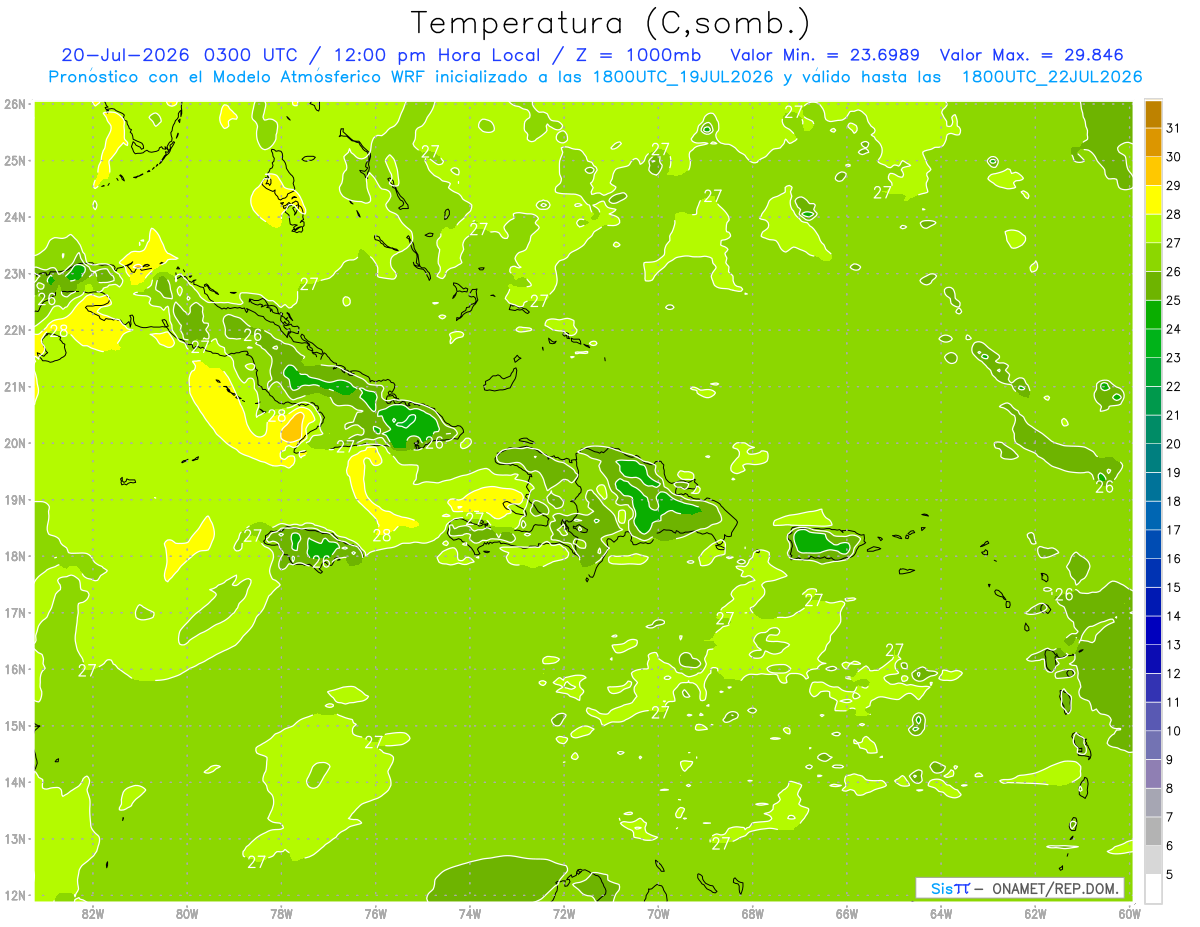The image size is (1200, 927).
Task: Click the 74W longitude axis label
Action: (x=470, y=913)
